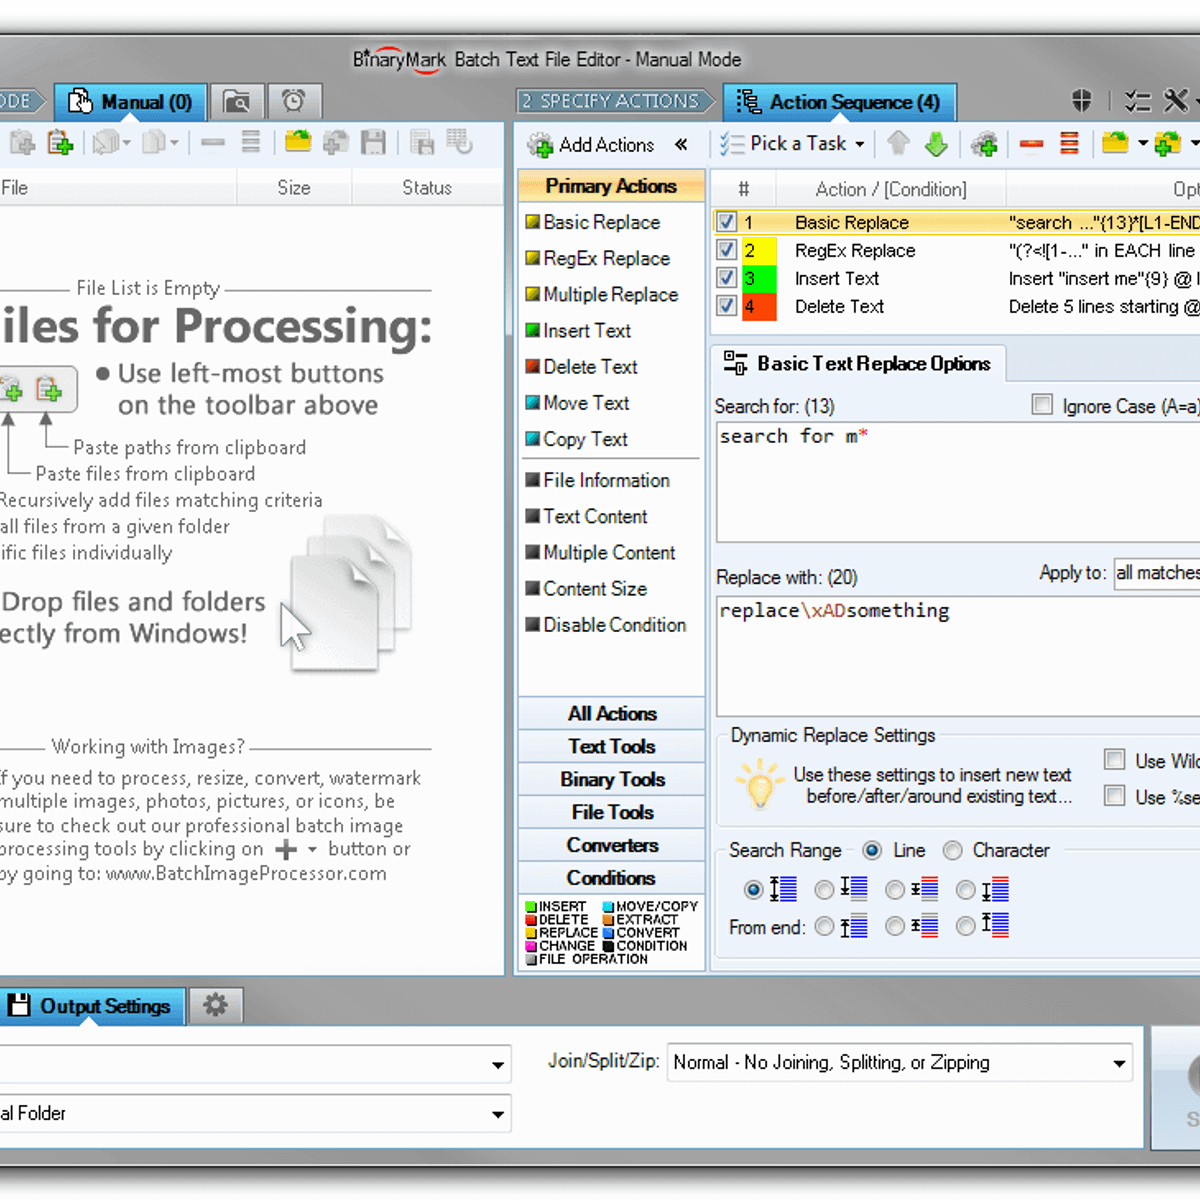Select the Output Settings tab
Screen dimensions: 1200x1200
(93, 1006)
